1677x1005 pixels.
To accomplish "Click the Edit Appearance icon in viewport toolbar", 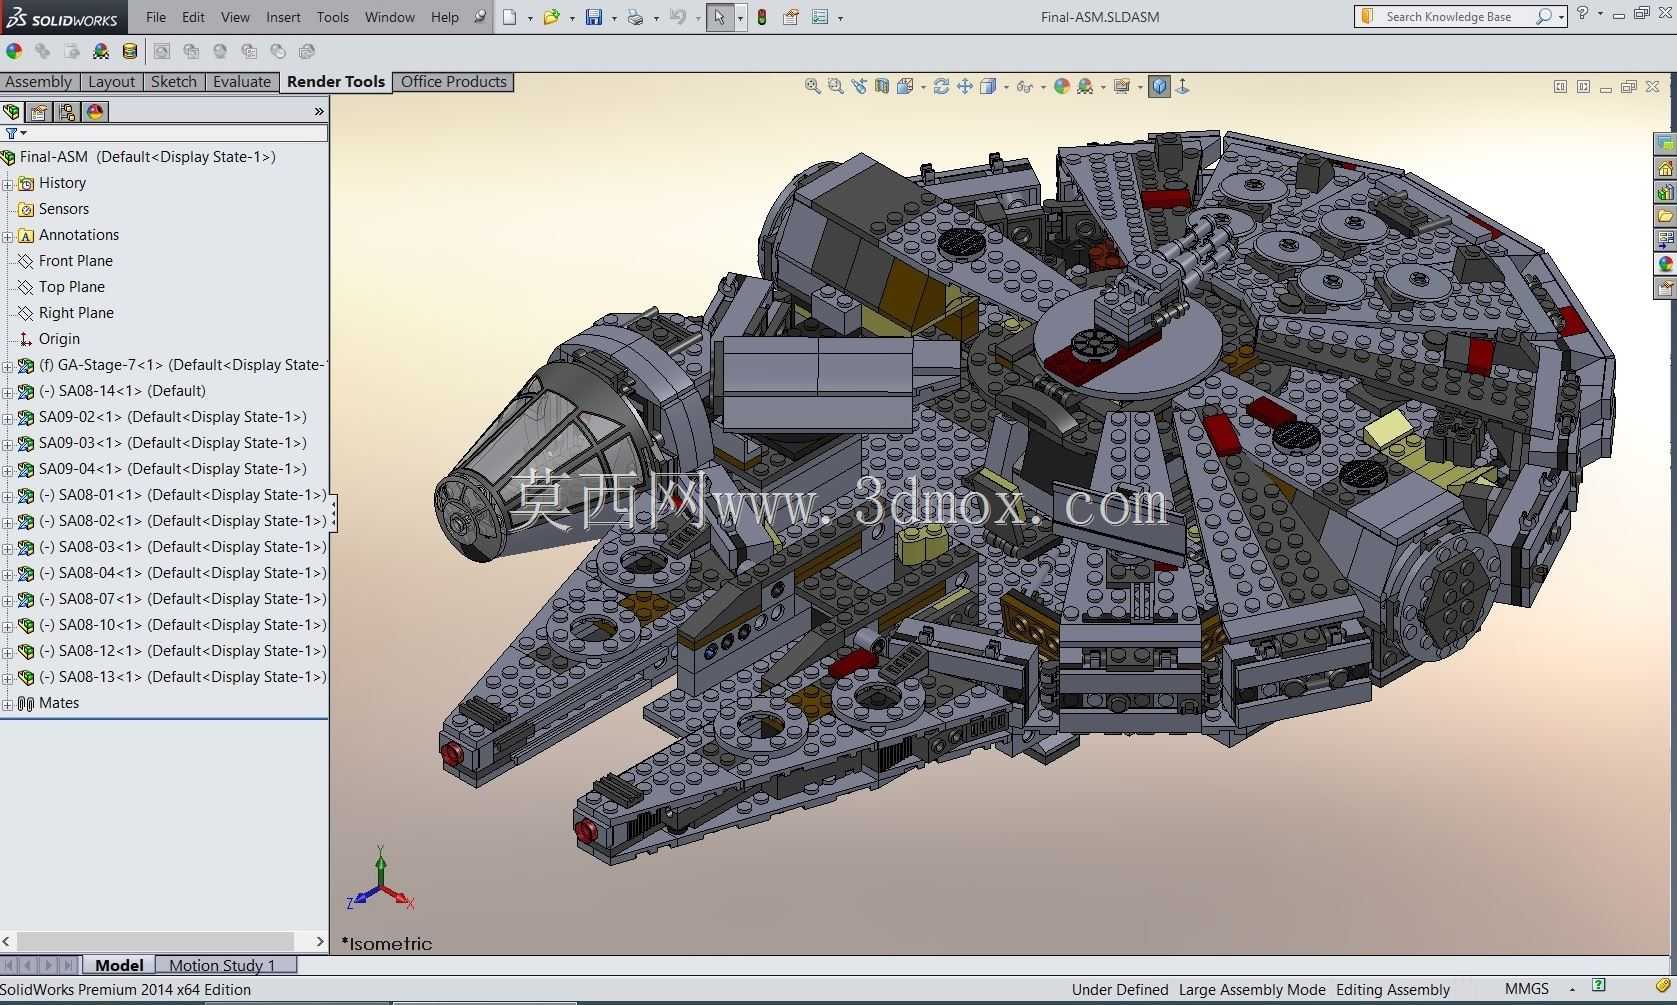I will [1062, 87].
